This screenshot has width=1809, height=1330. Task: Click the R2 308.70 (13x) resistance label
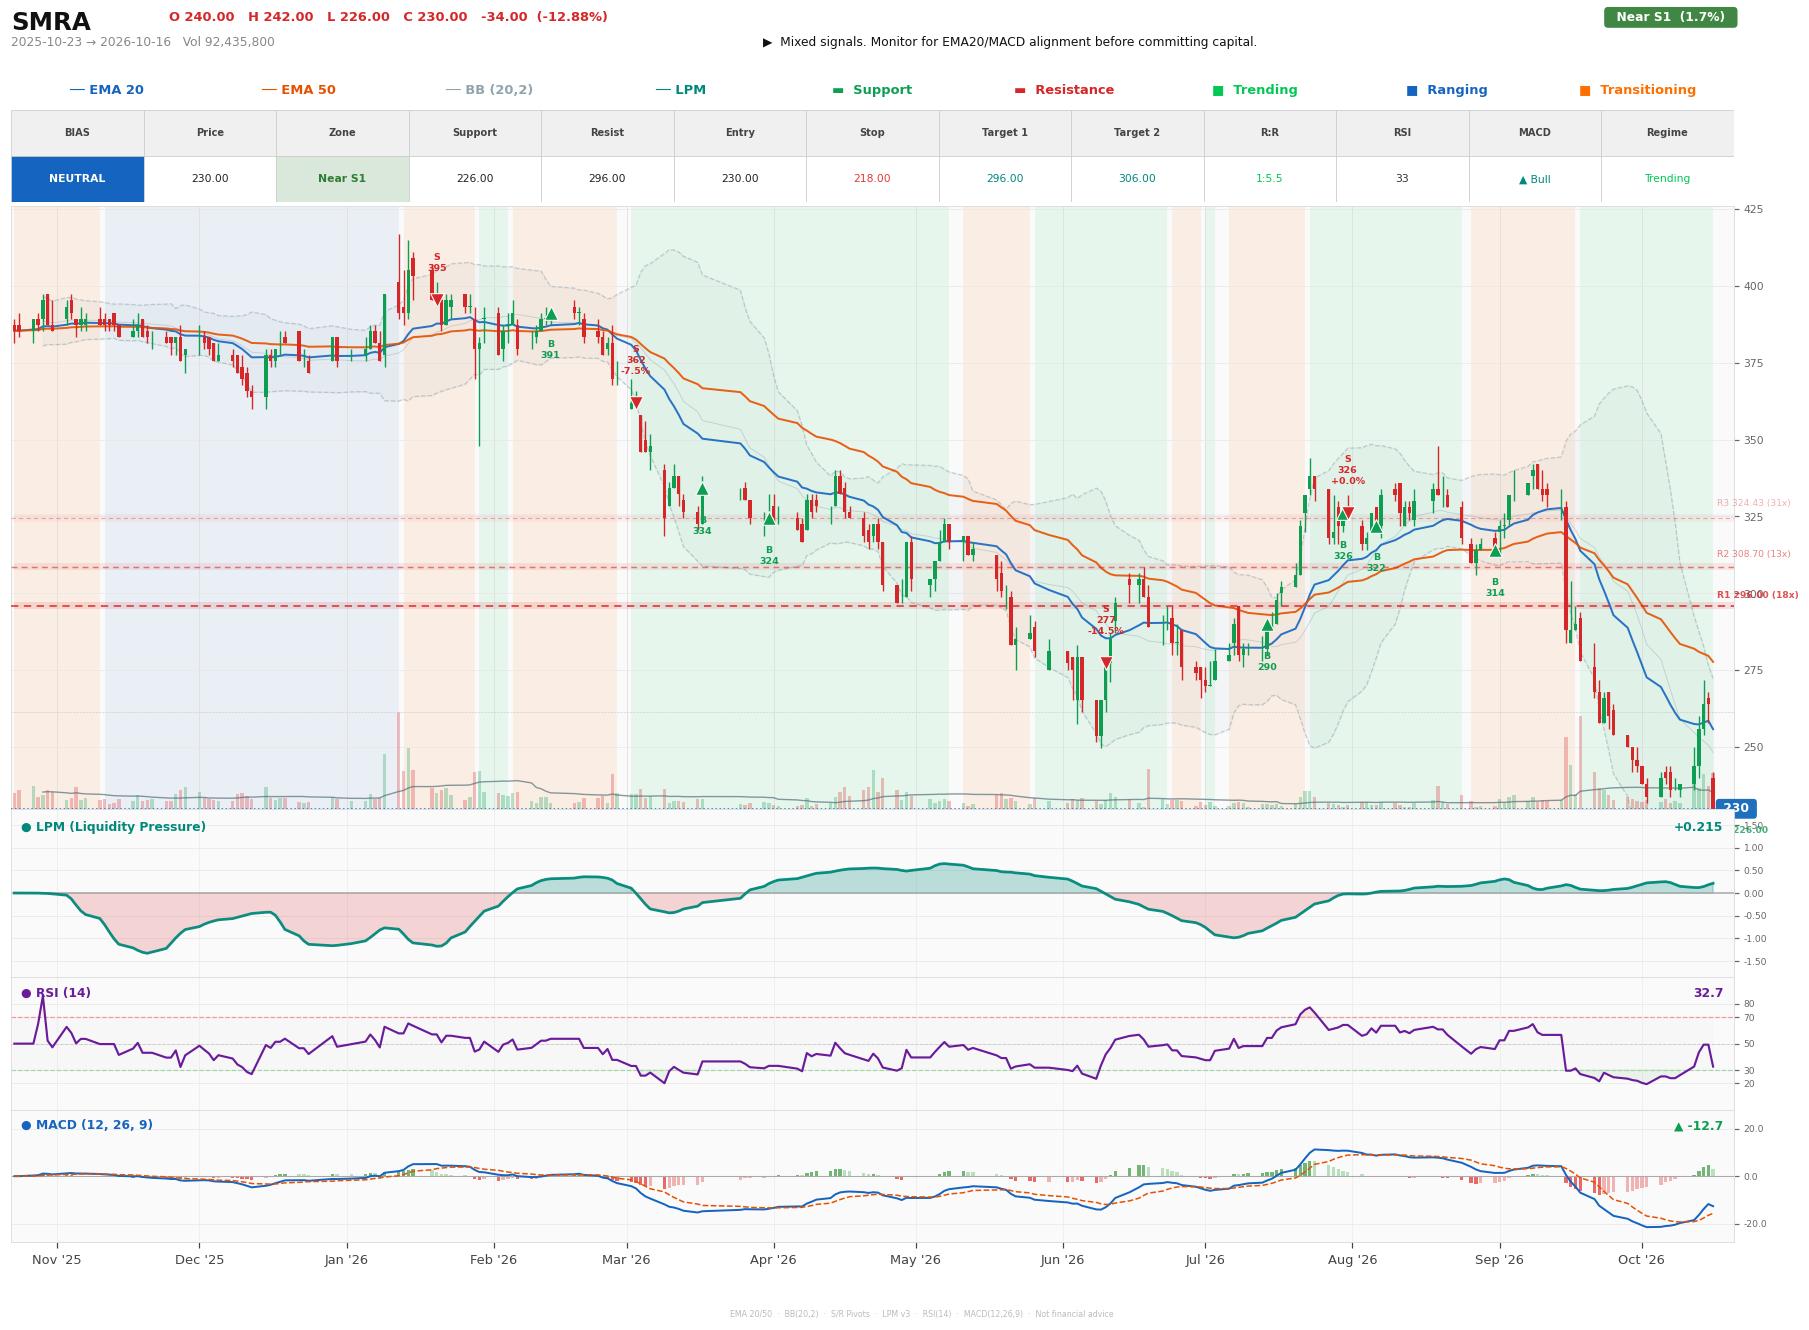click(x=1753, y=554)
